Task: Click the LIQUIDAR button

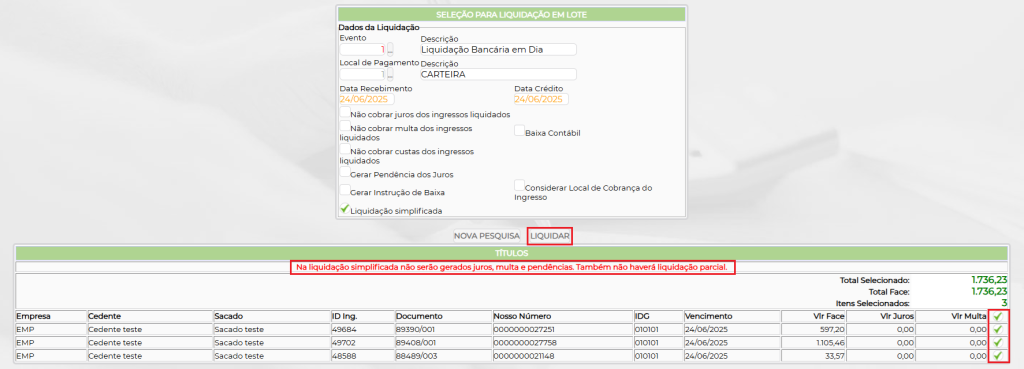Action: pyautogui.click(x=551, y=236)
